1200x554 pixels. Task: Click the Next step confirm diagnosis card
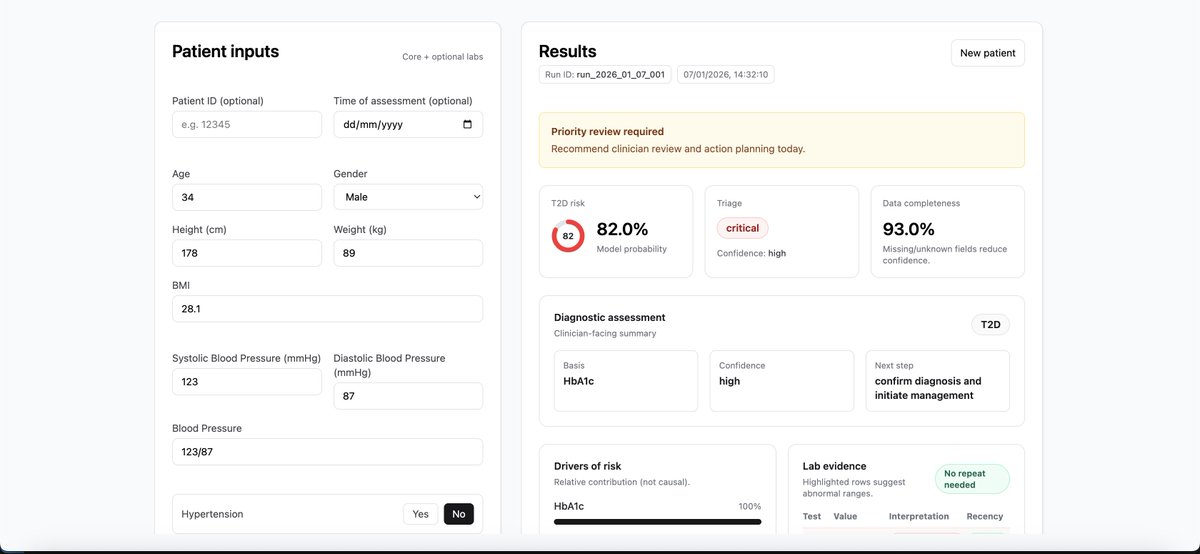coord(938,380)
